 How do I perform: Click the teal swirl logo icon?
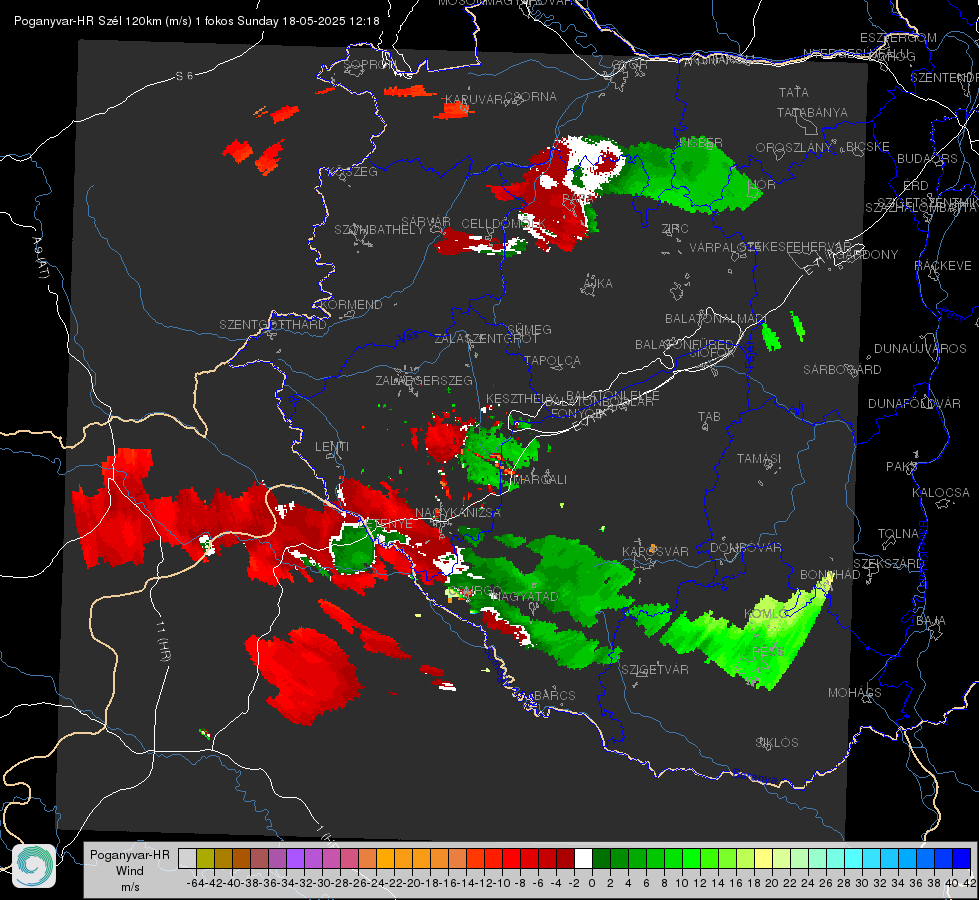34,866
